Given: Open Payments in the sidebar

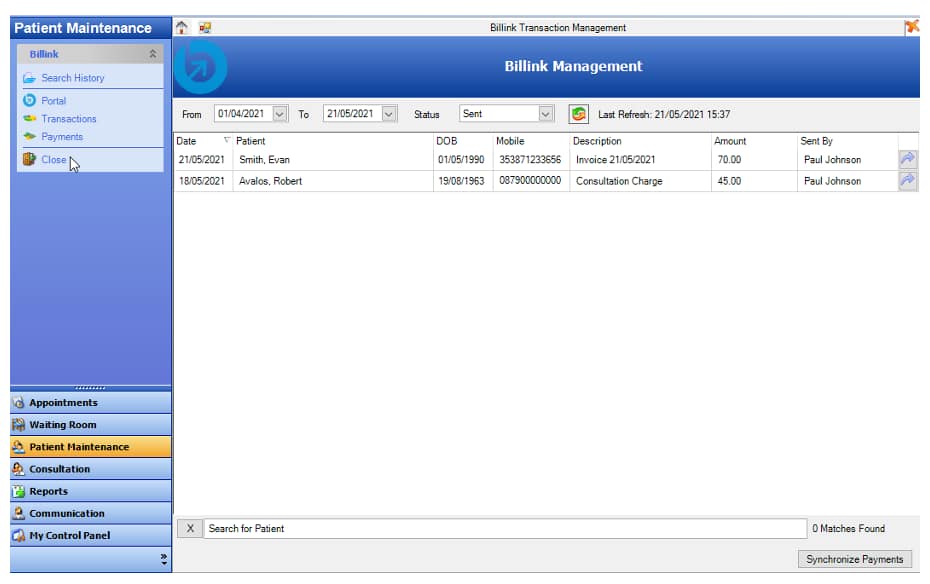Looking at the screenshot, I should tap(62, 137).
